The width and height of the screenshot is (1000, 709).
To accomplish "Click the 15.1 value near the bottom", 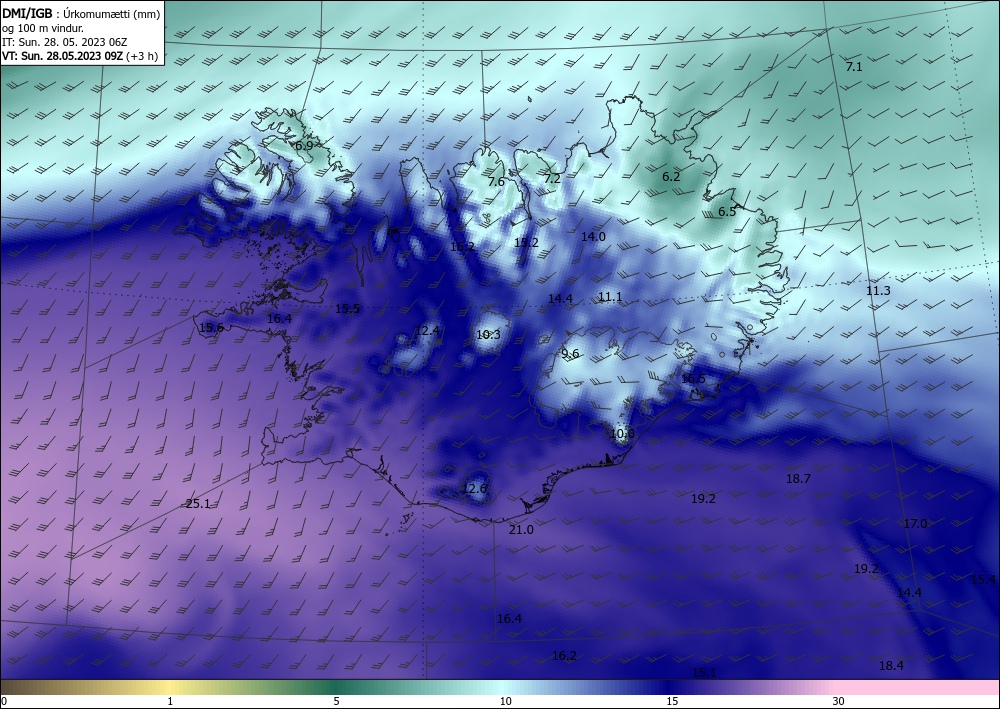I will (x=704, y=672).
